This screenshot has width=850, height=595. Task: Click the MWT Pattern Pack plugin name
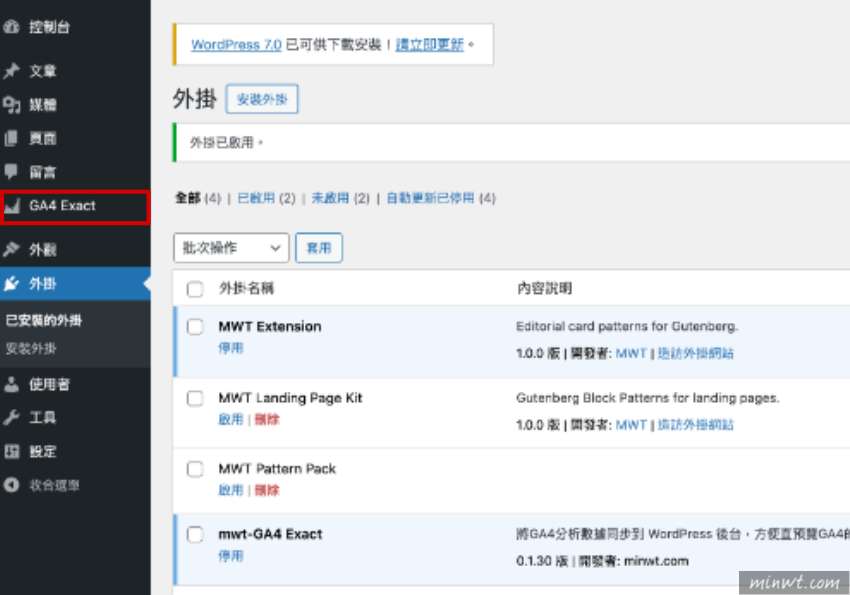click(x=277, y=469)
